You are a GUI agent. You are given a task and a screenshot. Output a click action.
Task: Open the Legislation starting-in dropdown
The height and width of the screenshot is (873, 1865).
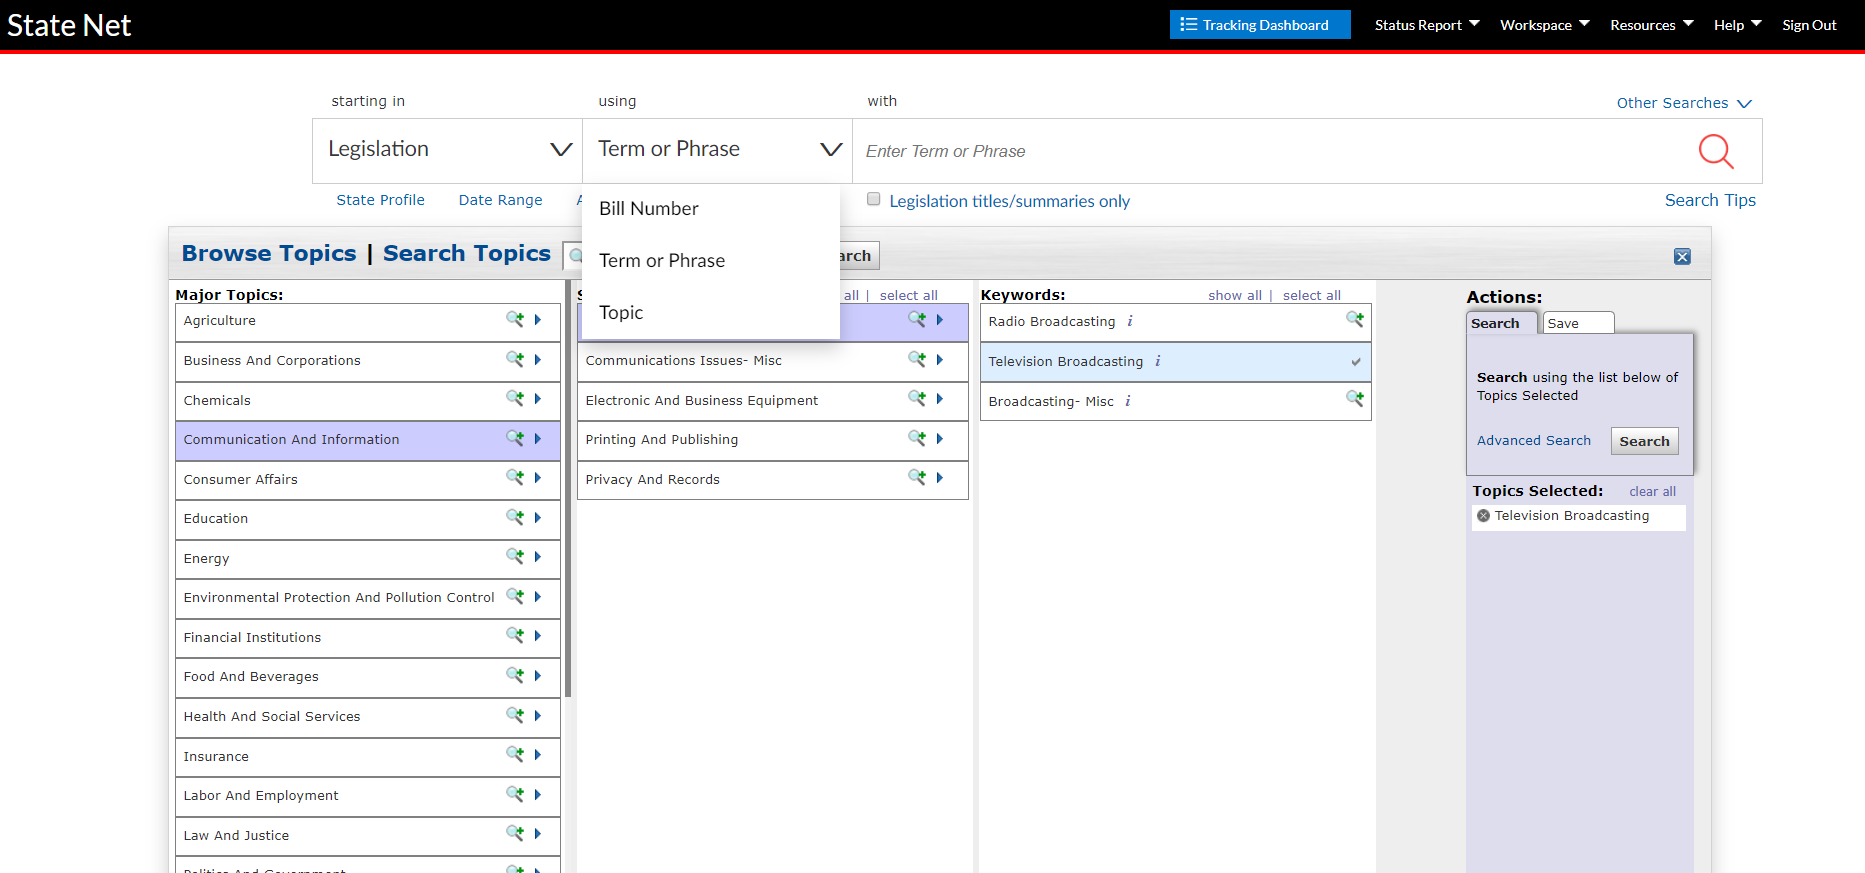point(448,150)
